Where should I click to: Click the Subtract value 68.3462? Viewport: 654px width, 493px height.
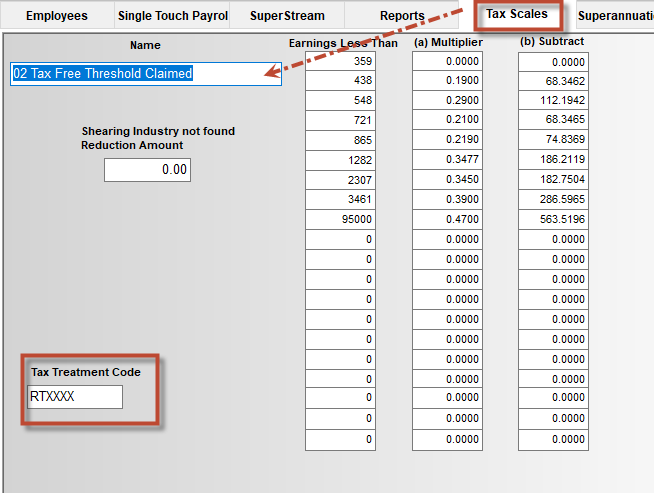pos(553,81)
